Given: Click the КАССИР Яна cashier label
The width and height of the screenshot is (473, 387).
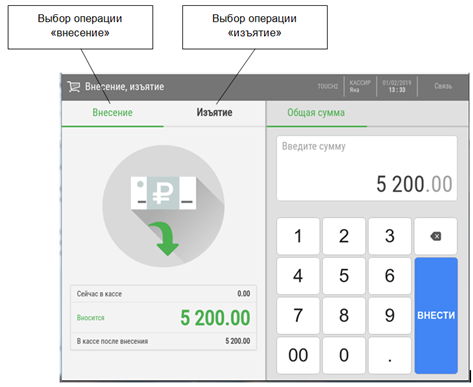Looking at the screenshot, I should pos(360,86).
